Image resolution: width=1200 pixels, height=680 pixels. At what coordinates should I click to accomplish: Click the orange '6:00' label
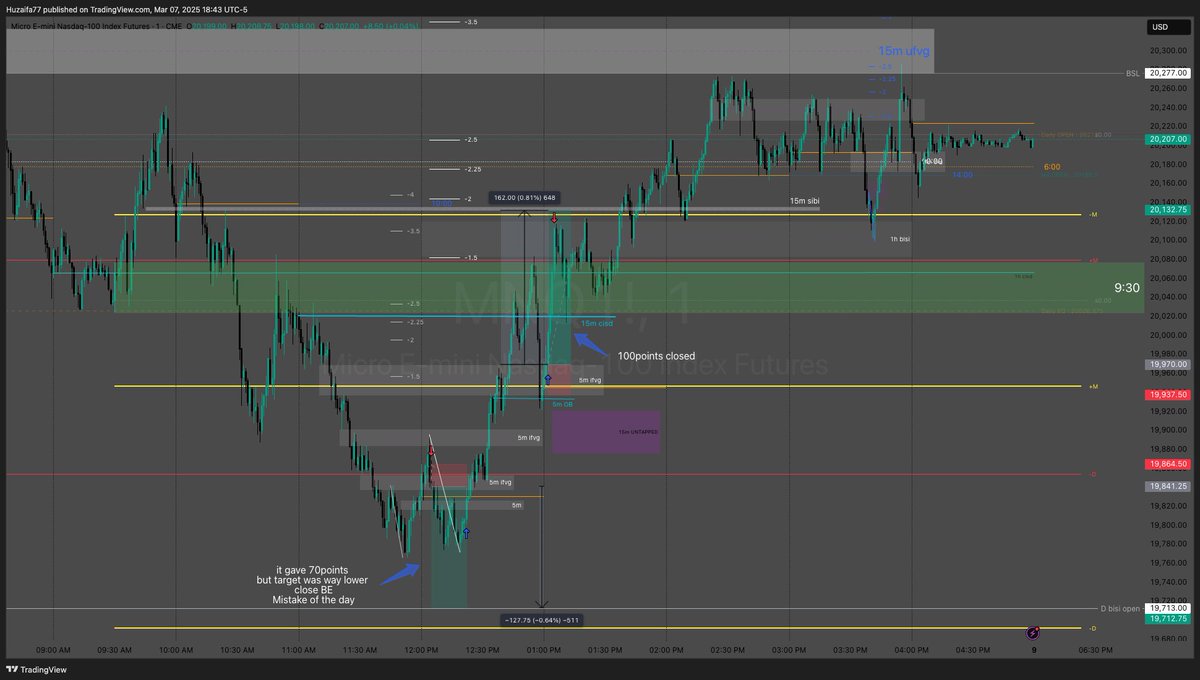[x=1051, y=167]
